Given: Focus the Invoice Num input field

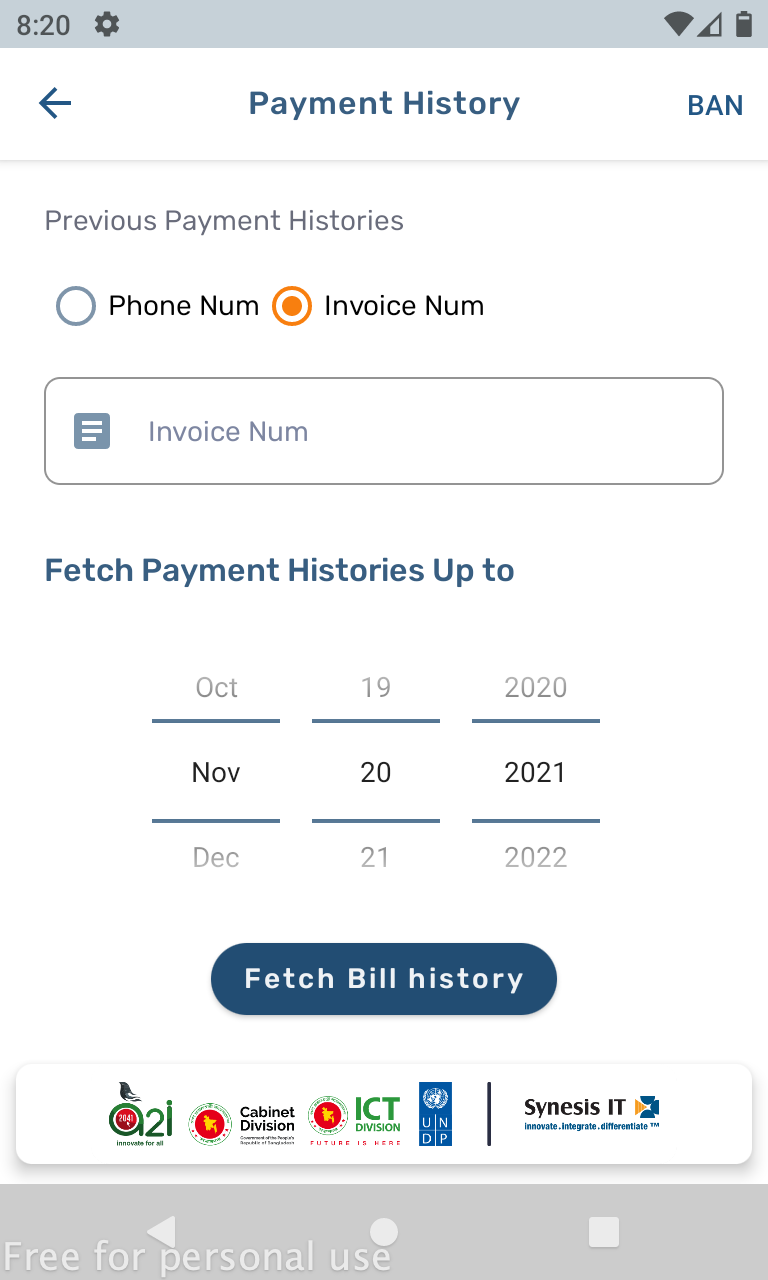Looking at the screenshot, I should (420, 431).
